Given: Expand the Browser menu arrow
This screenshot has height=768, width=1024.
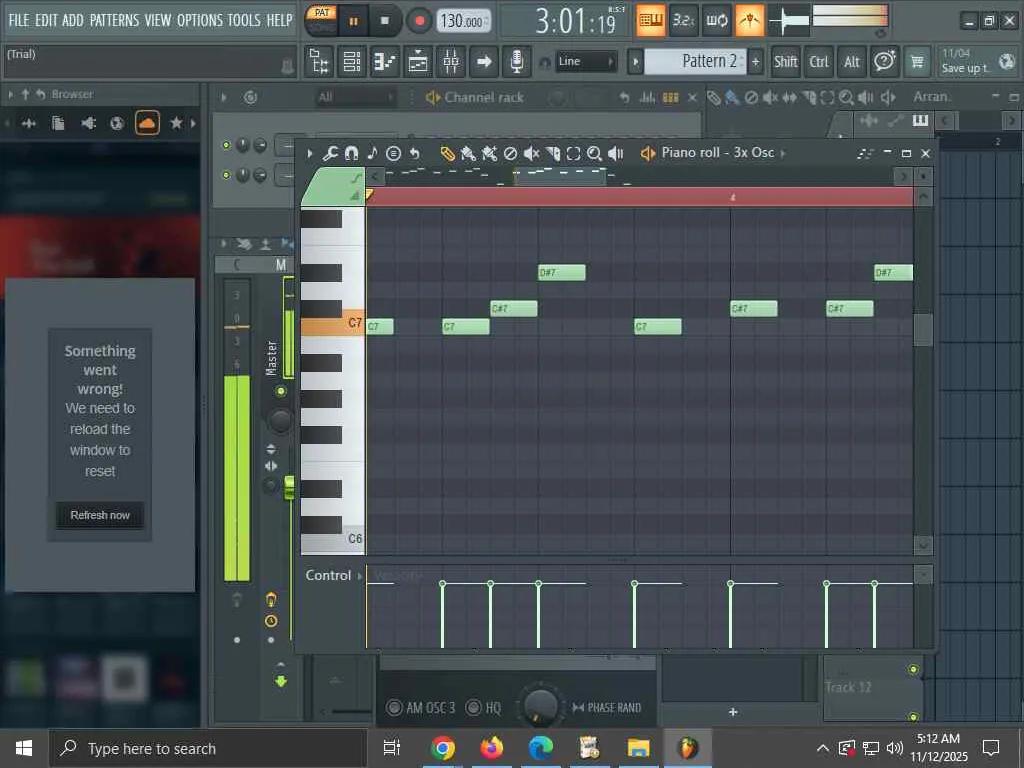Looking at the screenshot, I should click(10, 95).
